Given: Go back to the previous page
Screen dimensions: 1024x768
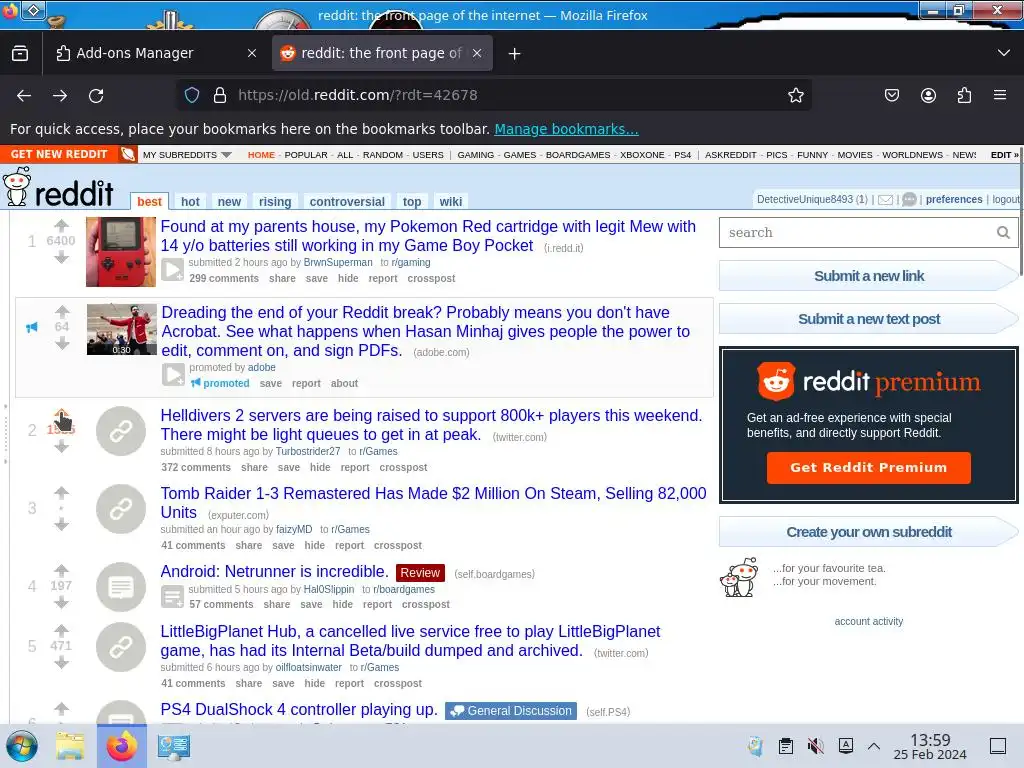Looking at the screenshot, I should click(x=24, y=95).
